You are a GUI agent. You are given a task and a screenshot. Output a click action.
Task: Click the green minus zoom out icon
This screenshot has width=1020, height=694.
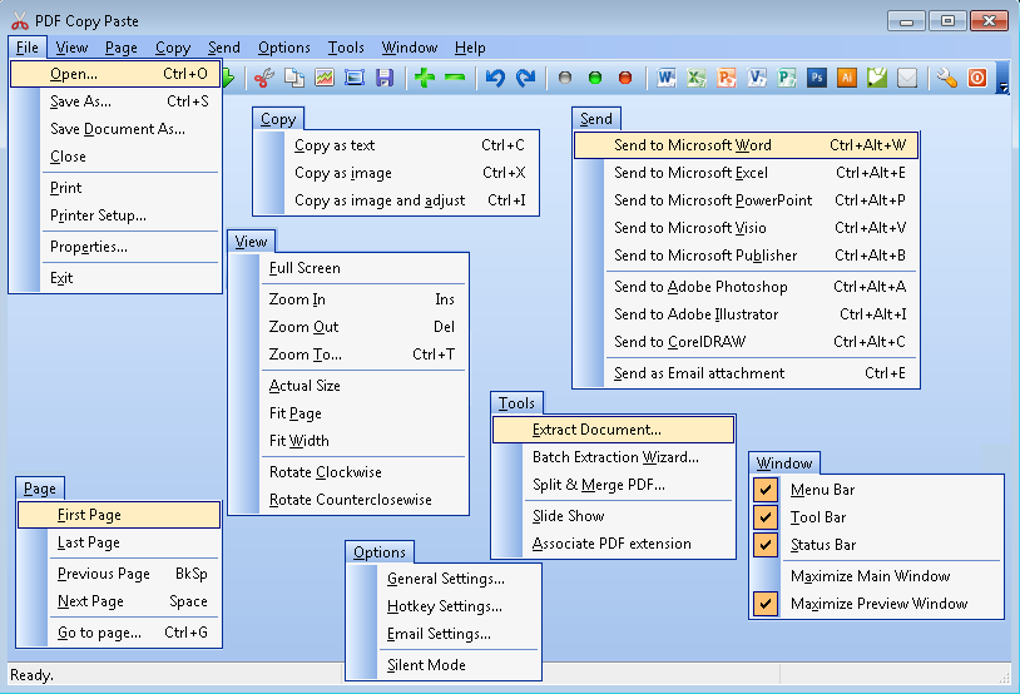[455, 78]
